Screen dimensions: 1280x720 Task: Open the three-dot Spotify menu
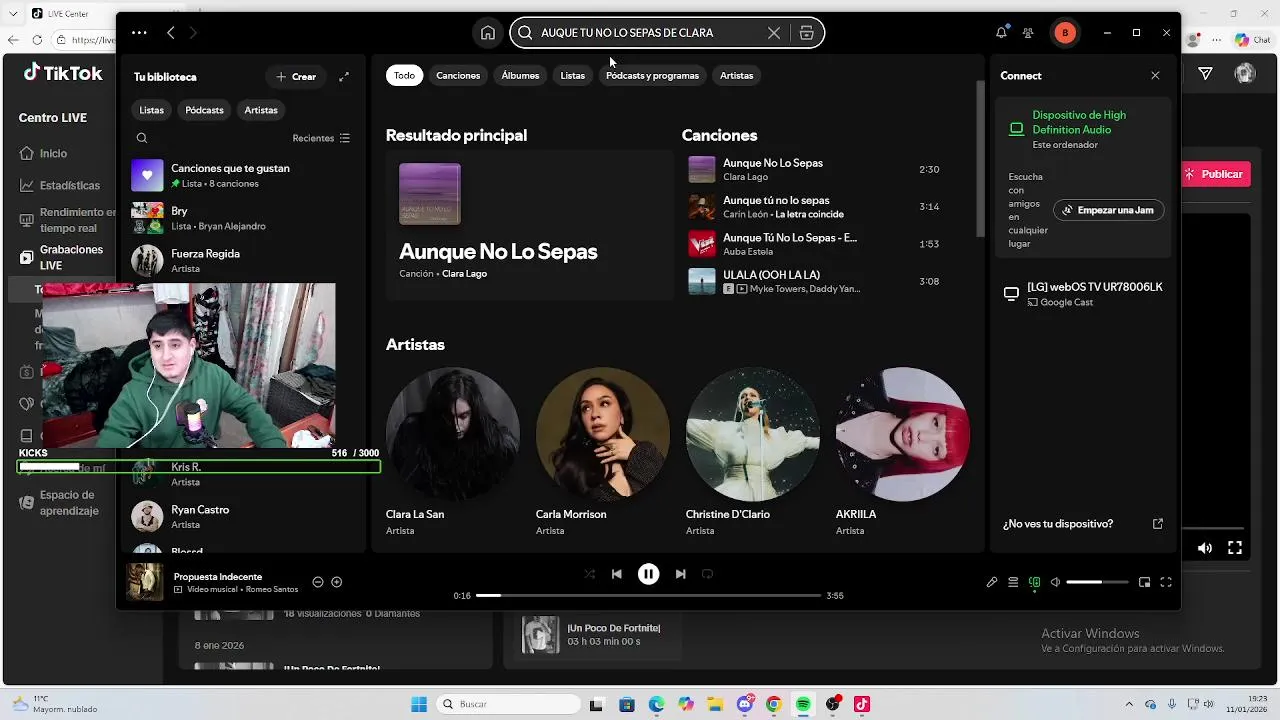[139, 33]
